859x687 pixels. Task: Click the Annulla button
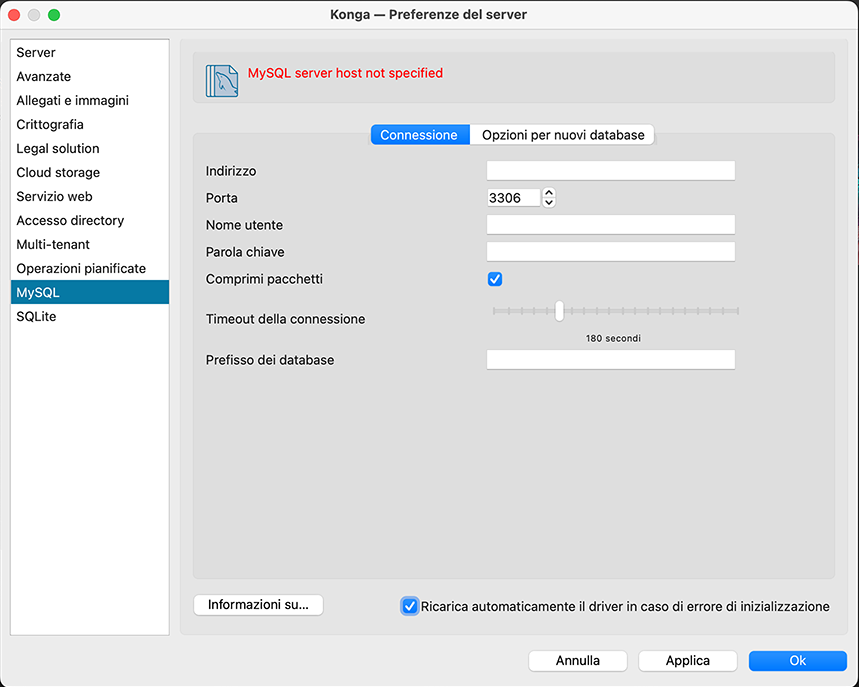click(x=578, y=660)
